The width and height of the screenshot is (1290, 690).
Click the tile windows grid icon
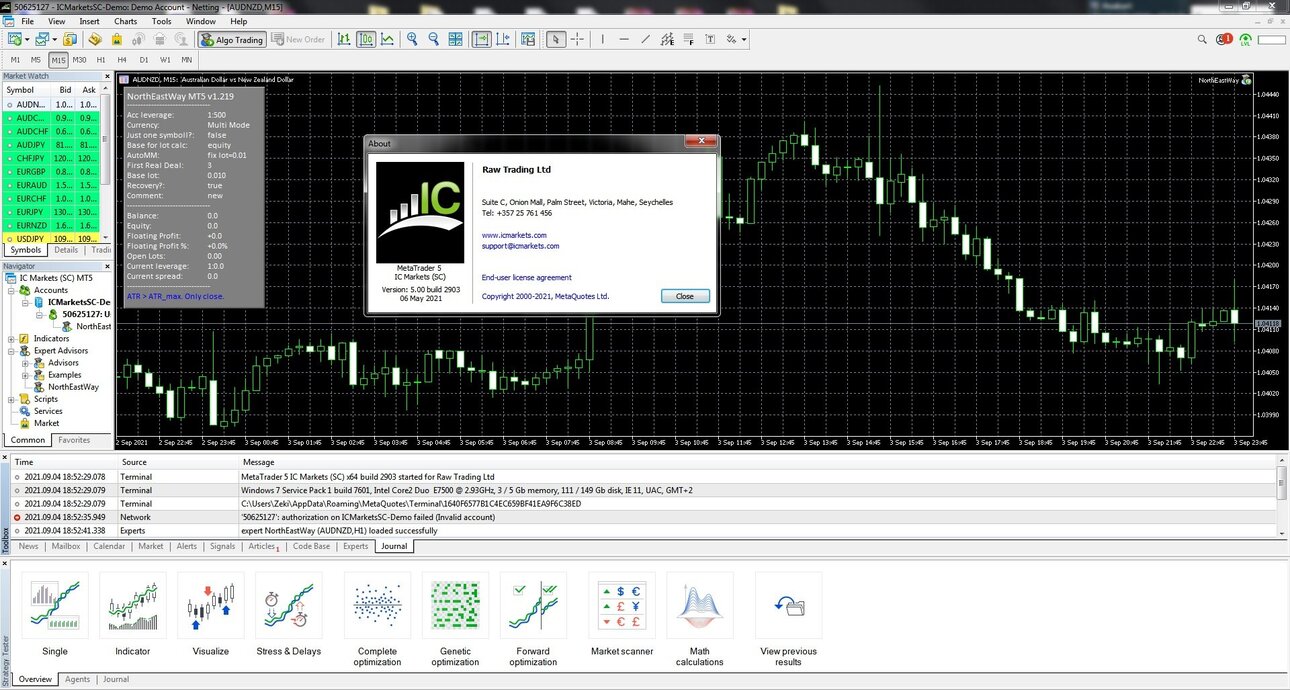tap(456, 39)
